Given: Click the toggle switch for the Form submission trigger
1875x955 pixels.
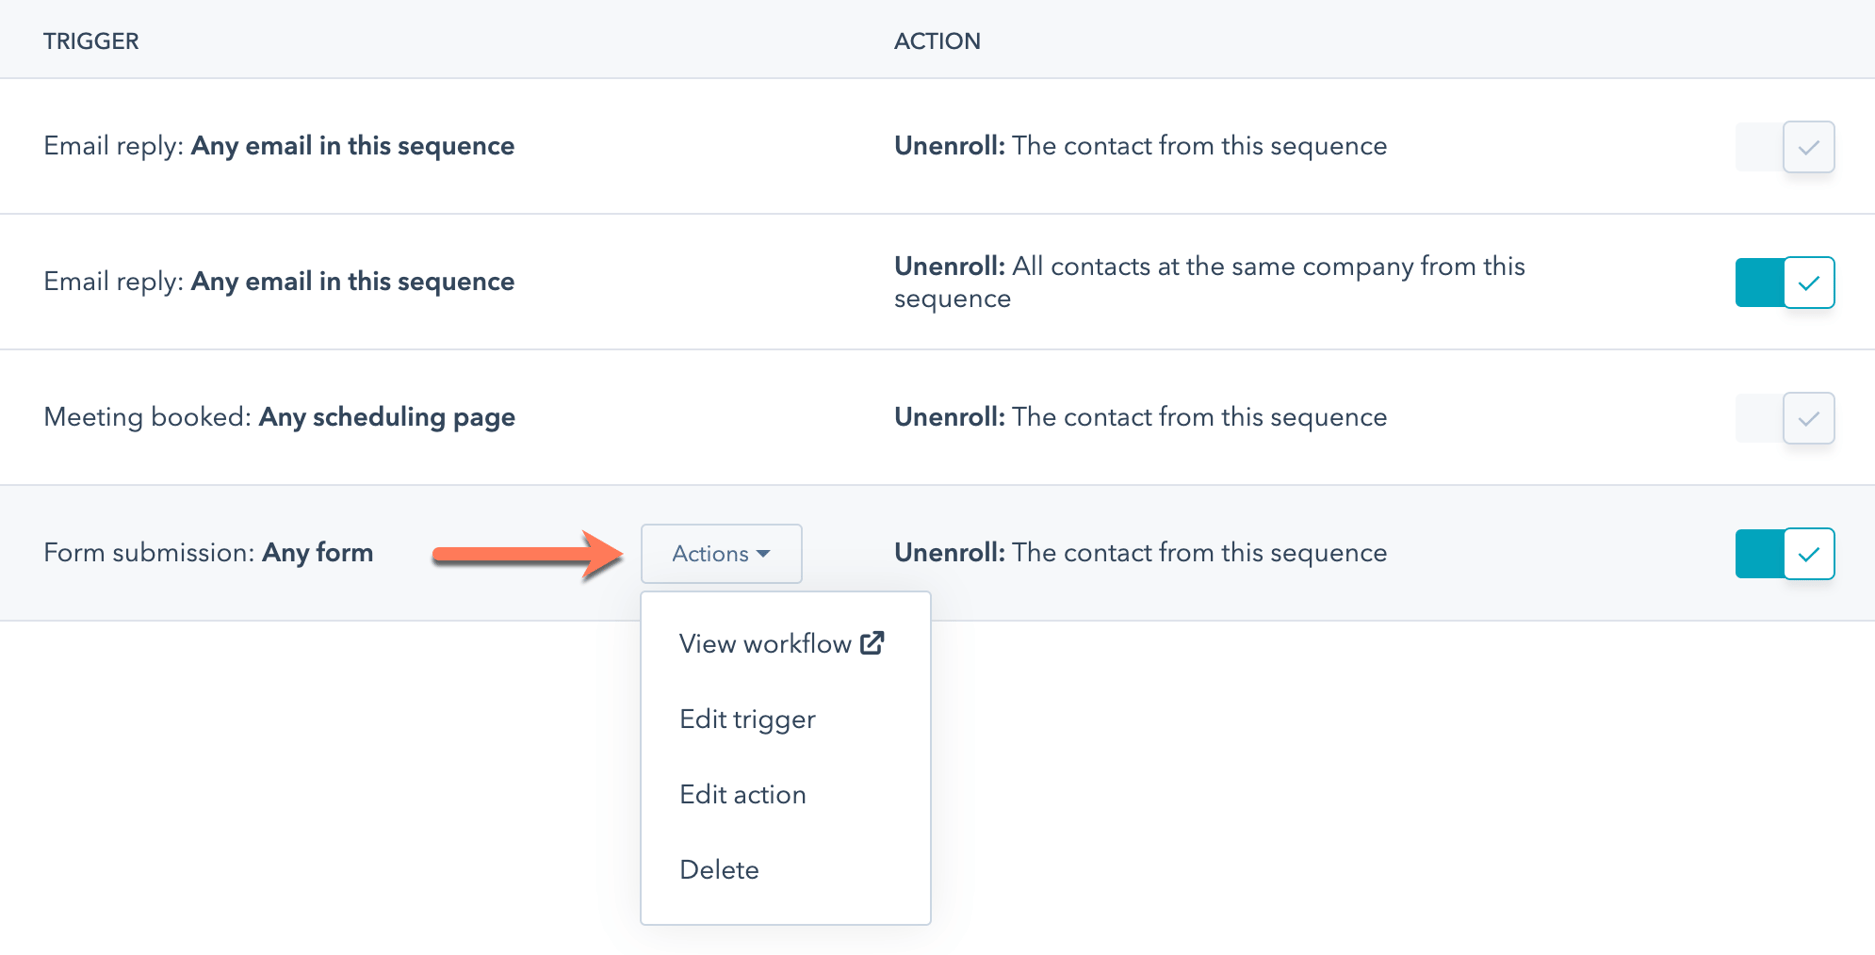Looking at the screenshot, I should (x=1784, y=553).
